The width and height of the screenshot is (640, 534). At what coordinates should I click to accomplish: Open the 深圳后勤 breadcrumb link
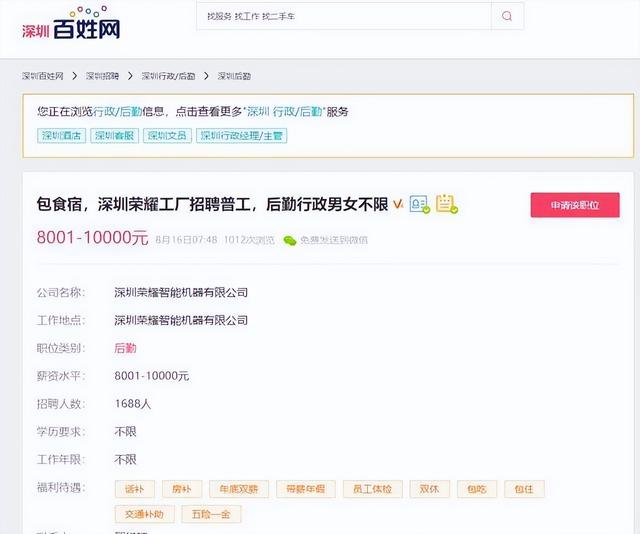[x=234, y=76]
